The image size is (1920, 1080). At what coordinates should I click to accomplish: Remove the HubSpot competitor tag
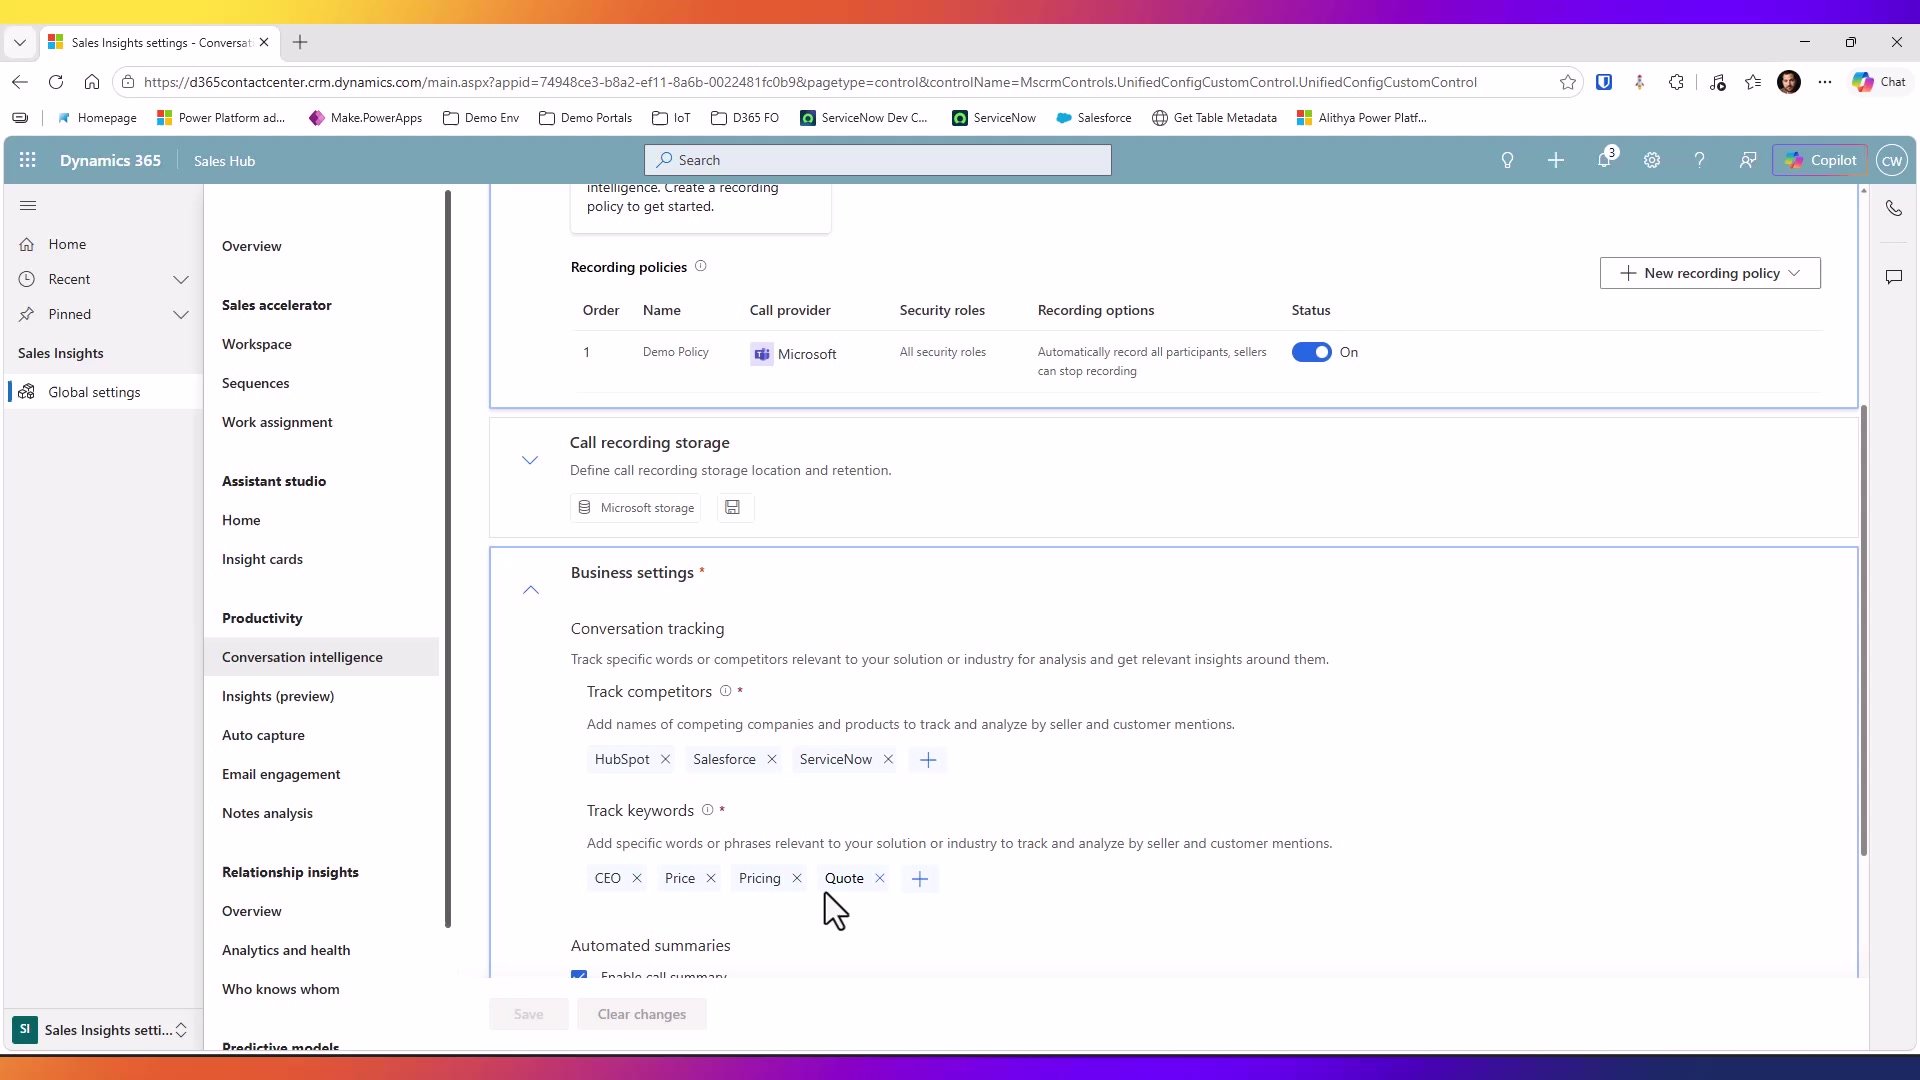(665, 760)
